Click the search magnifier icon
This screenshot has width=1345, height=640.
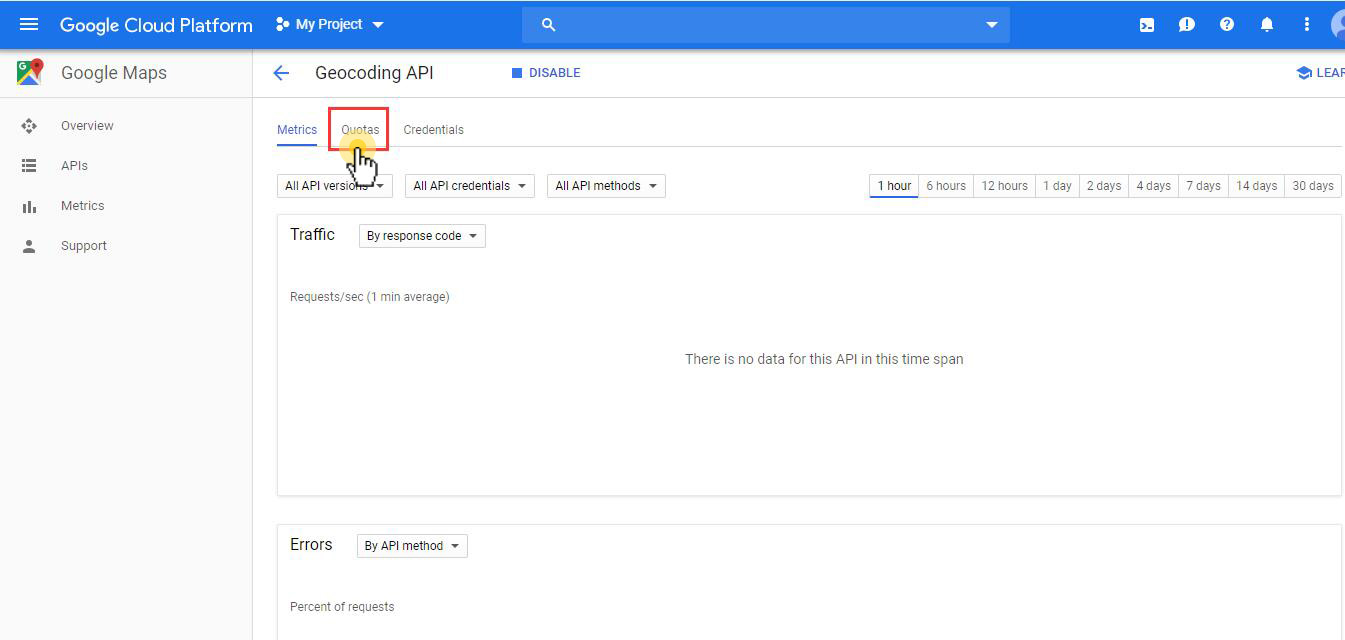coord(548,25)
